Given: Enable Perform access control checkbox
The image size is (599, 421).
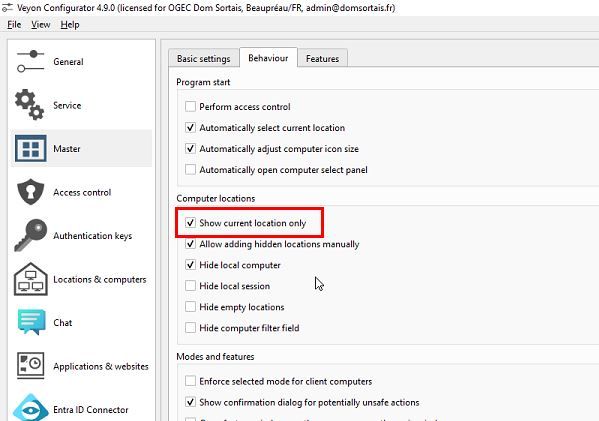Looking at the screenshot, I should point(190,106).
